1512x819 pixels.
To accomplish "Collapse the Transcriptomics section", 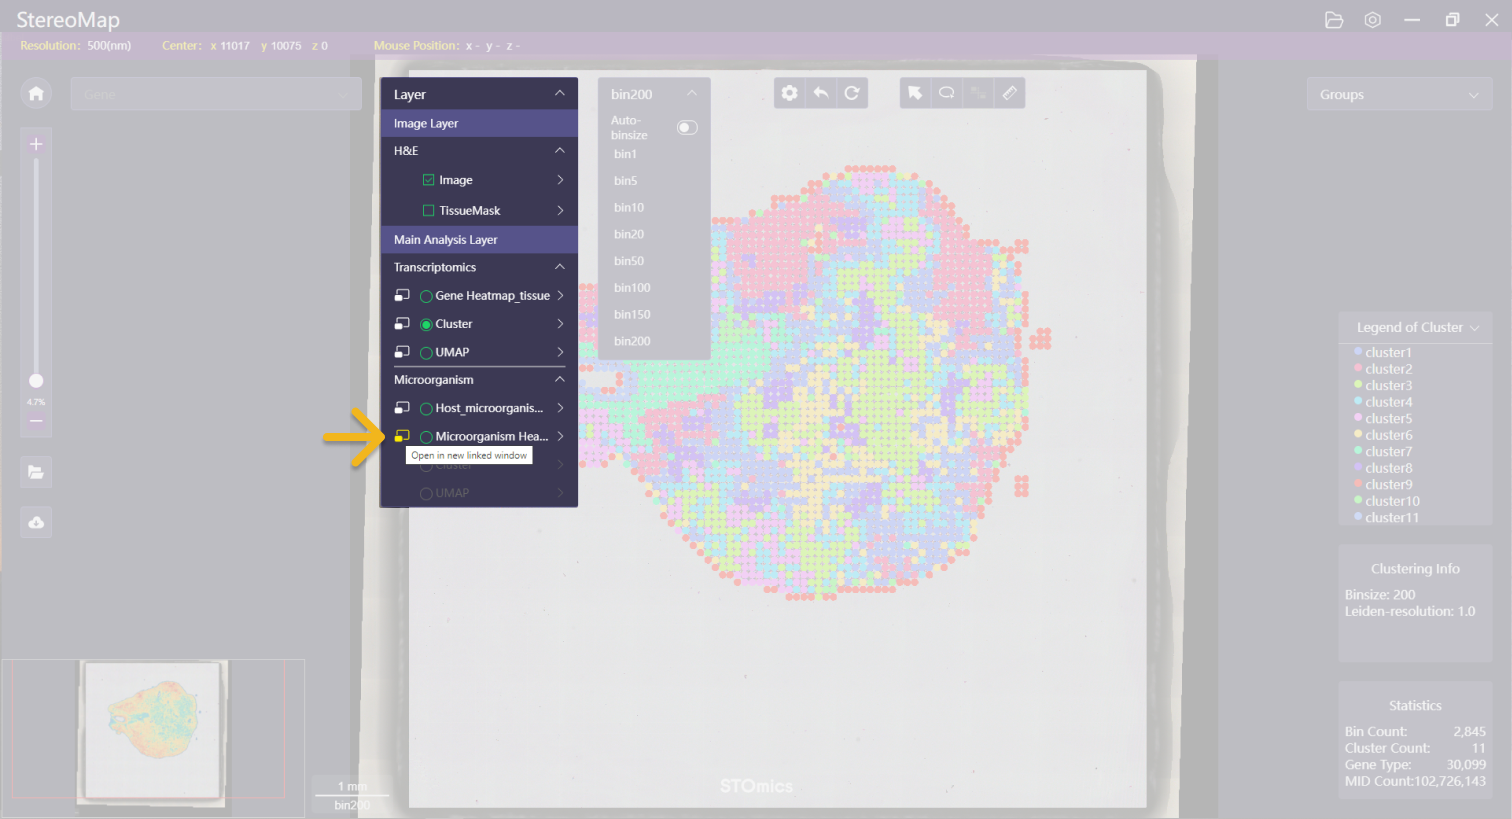I will (x=560, y=267).
